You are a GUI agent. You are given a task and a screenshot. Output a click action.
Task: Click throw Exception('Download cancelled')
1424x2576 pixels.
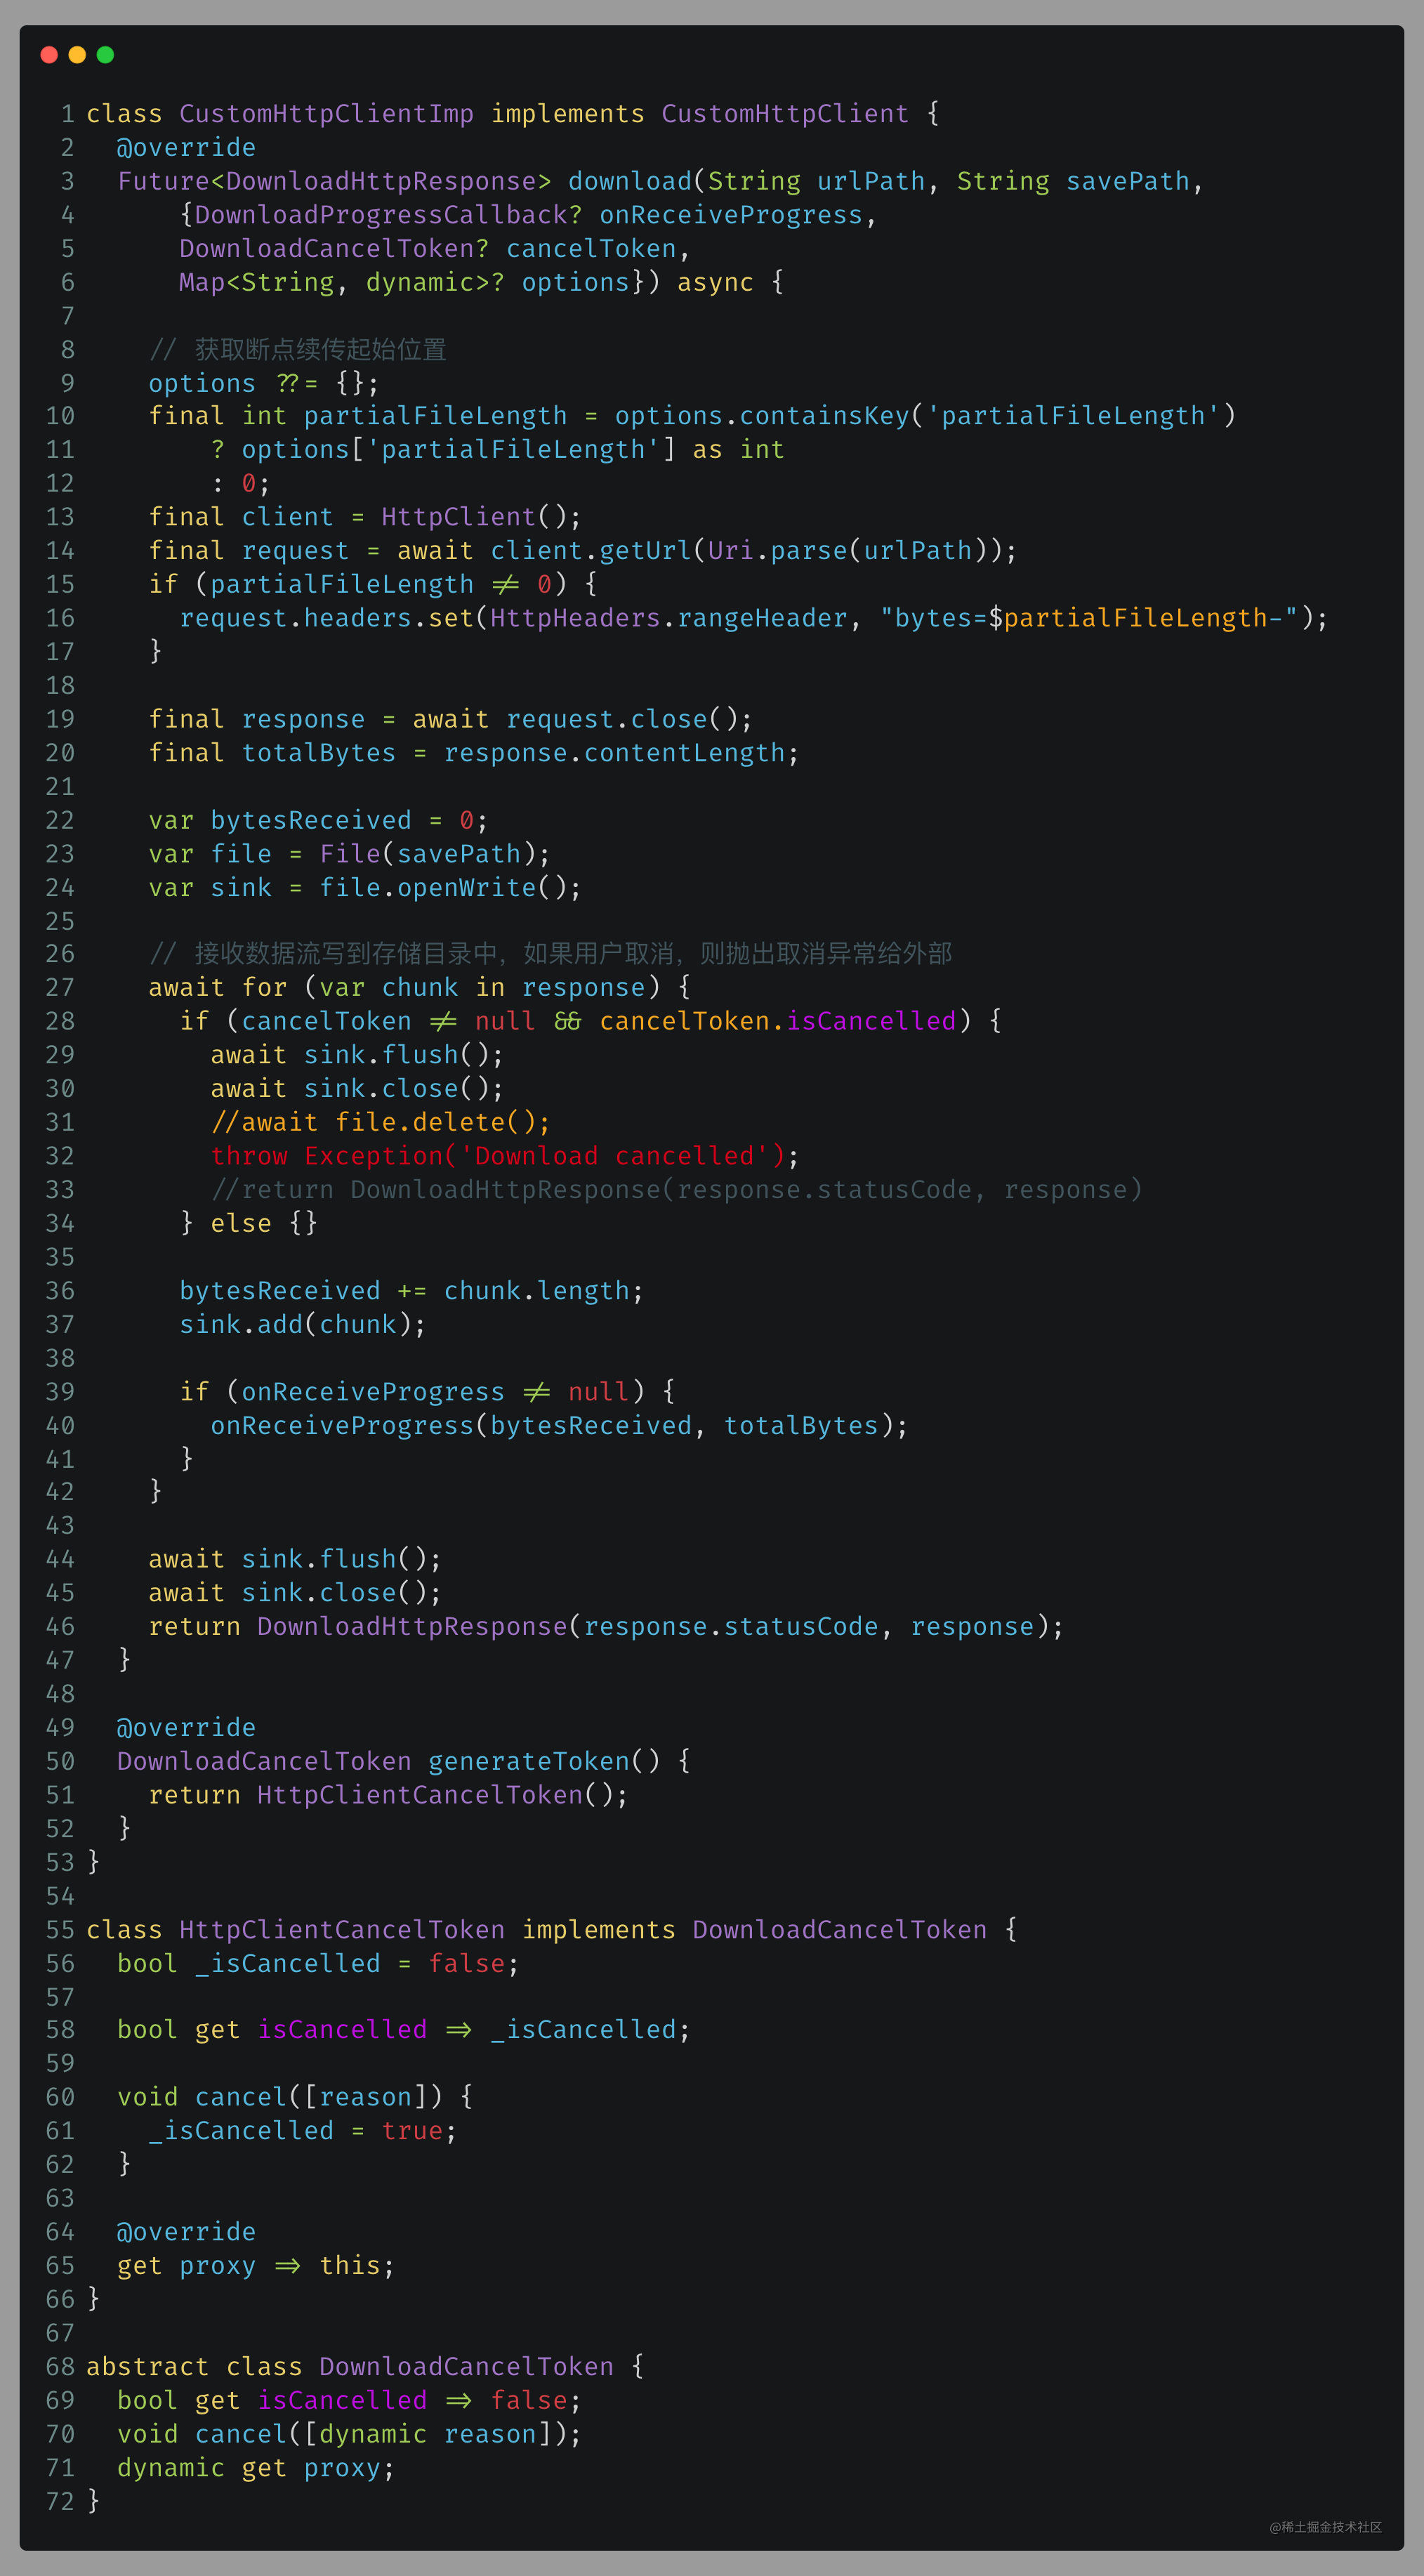point(498,1156)
